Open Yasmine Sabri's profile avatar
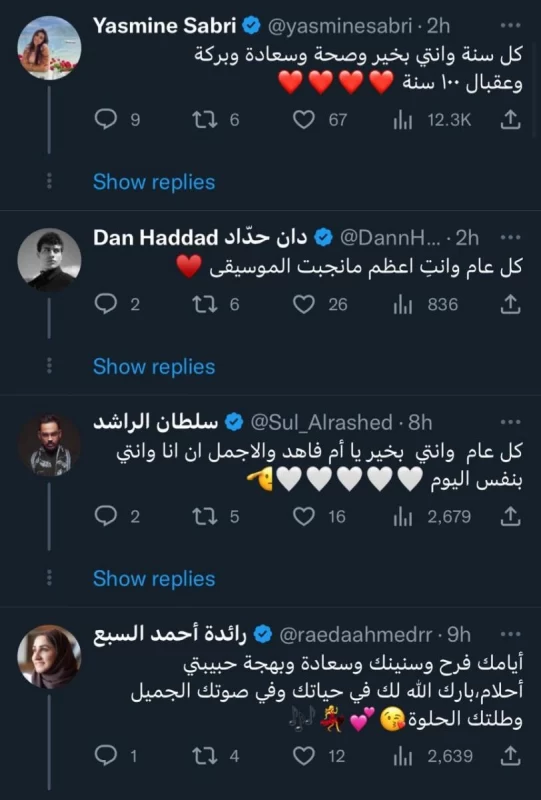The width and height of the screenshot is (541, 800). pos(50,48)
